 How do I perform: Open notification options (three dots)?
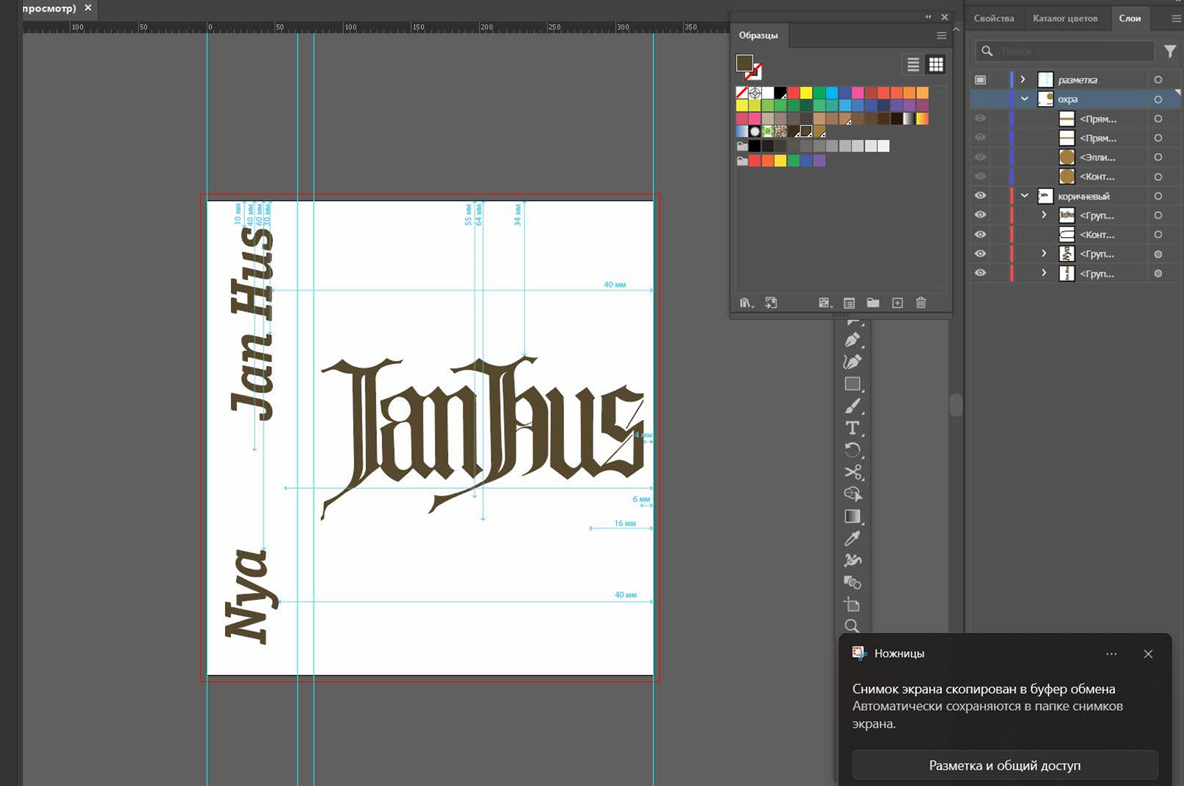(1111, 654)
